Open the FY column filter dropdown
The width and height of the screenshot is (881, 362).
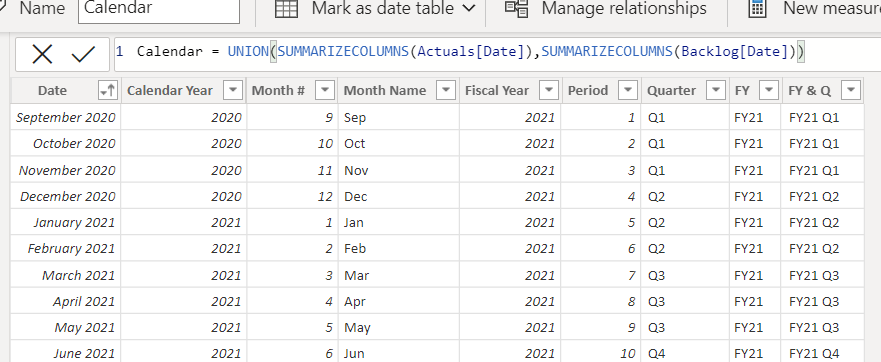pyautogui.click(x=769, y=90)
